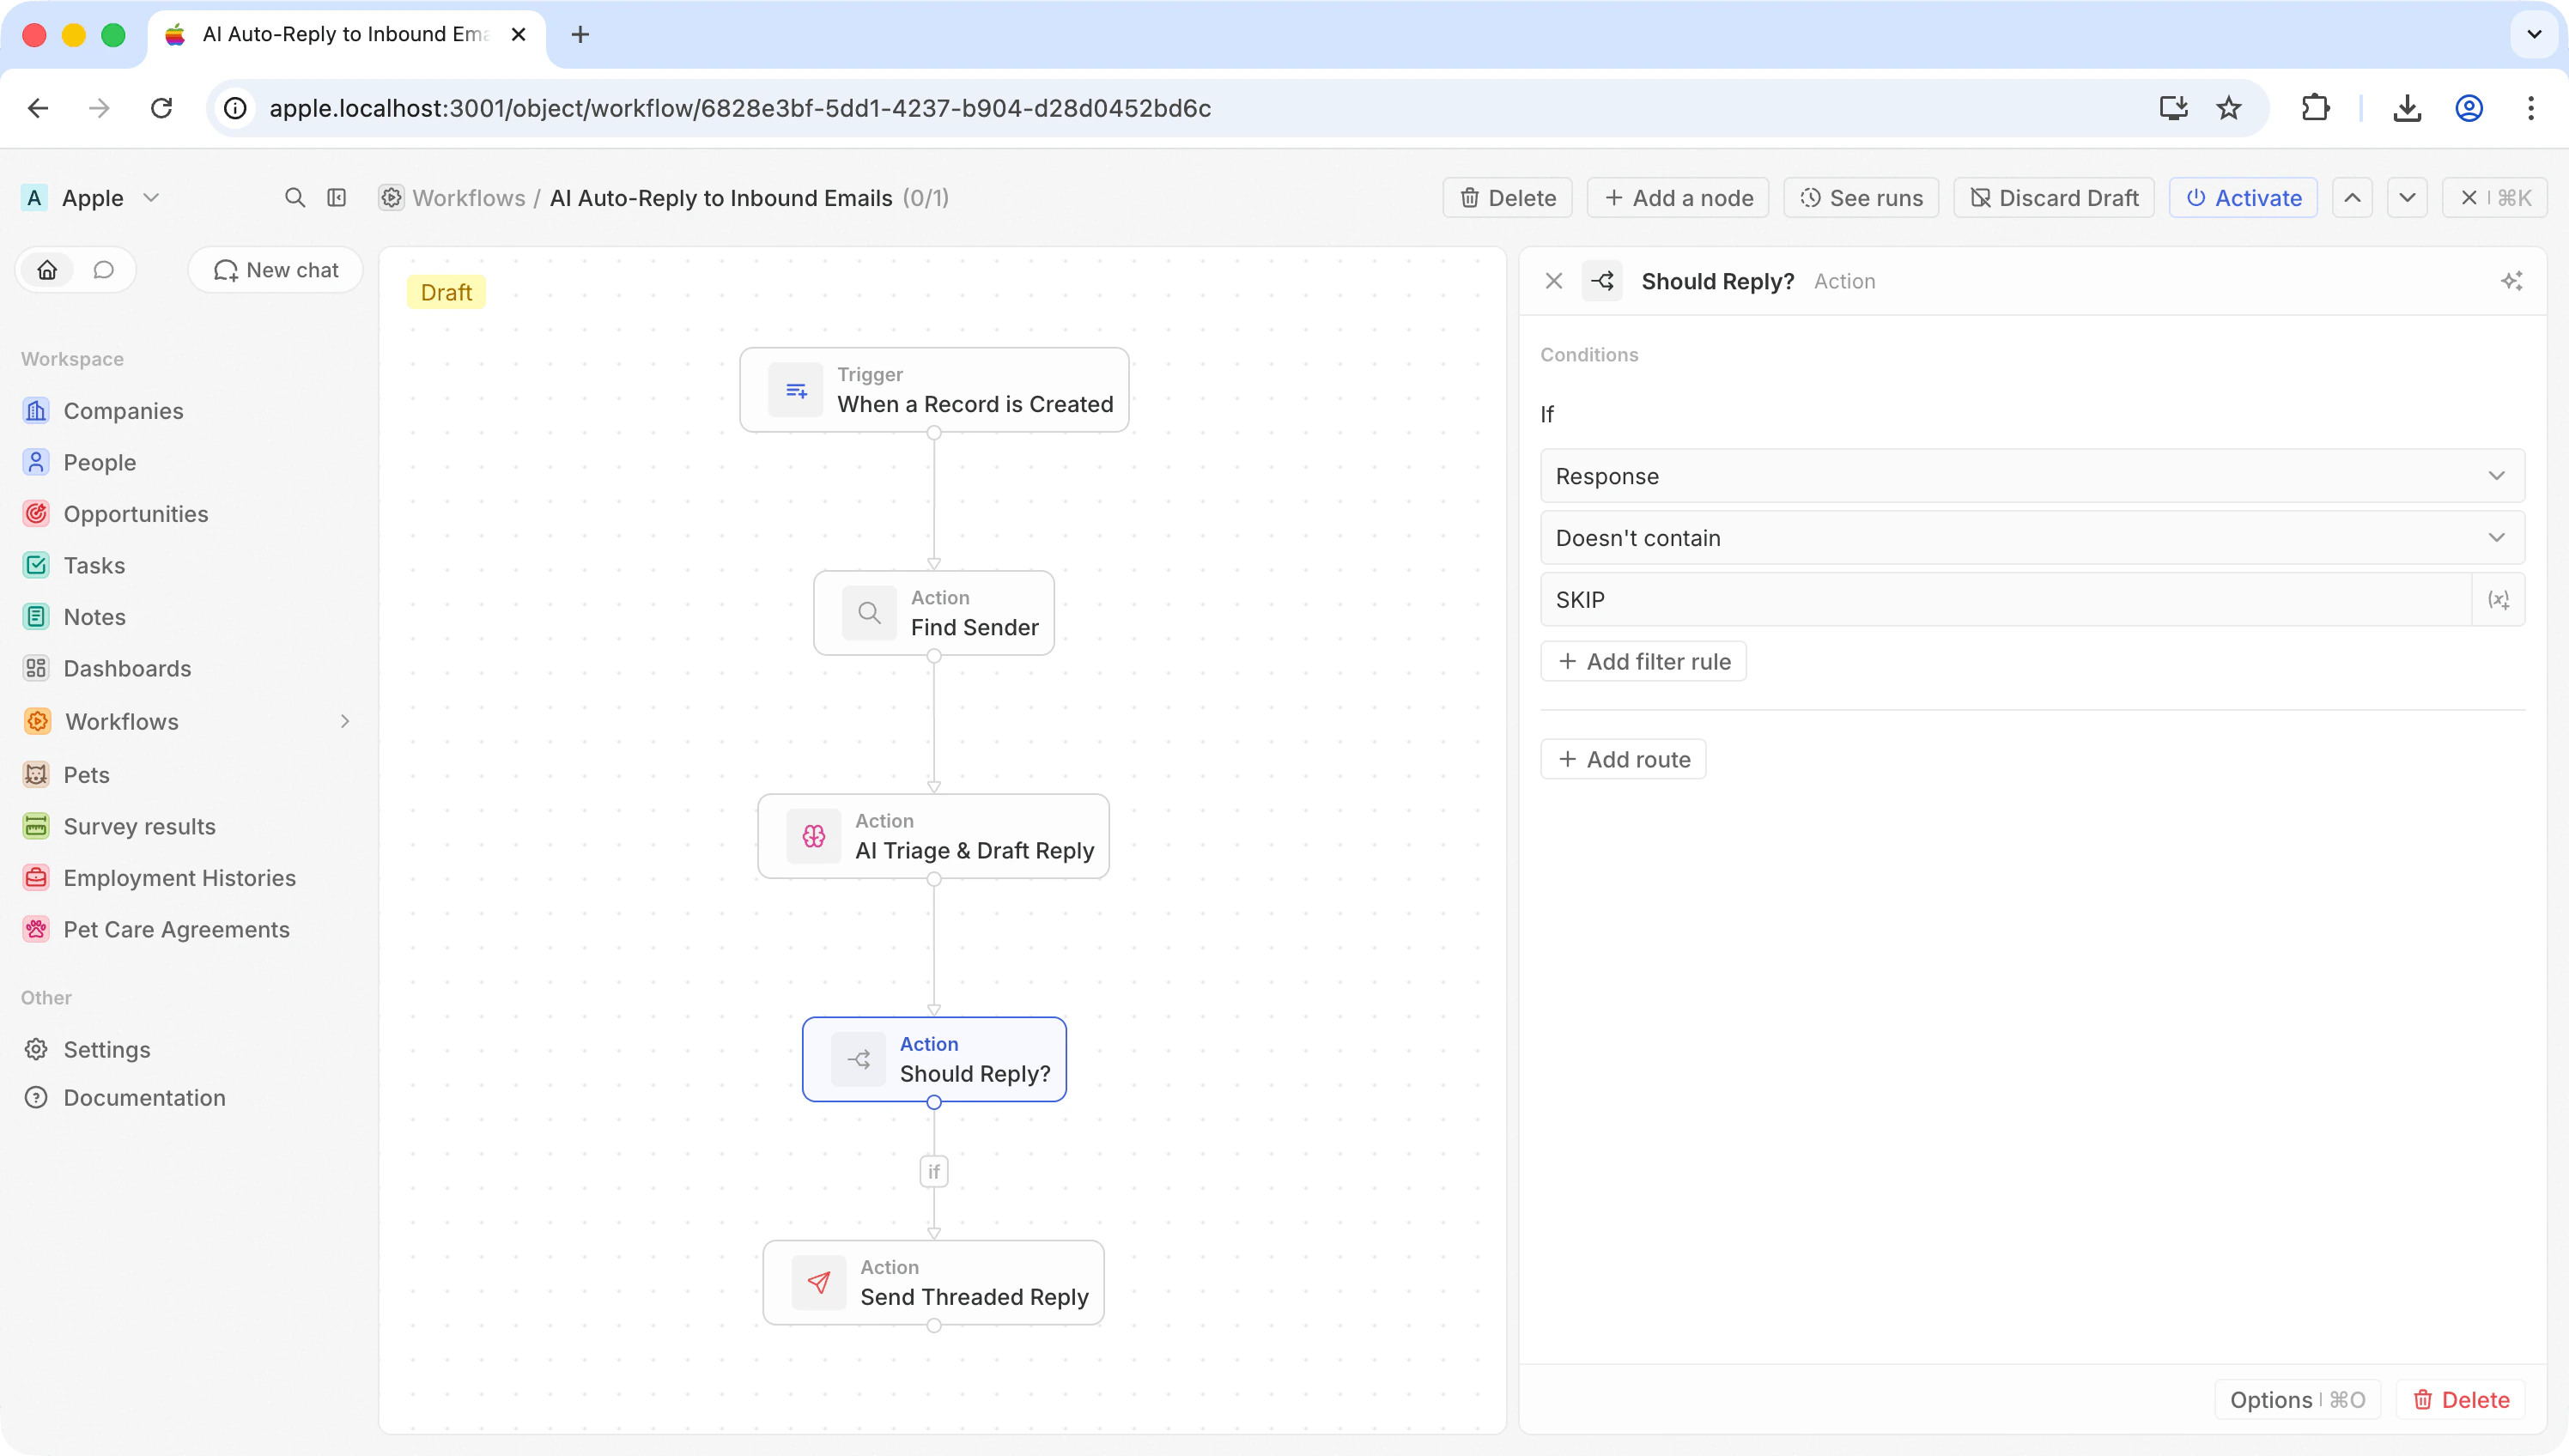Click the if branch label on canvas
This screenshot has width=2569, height=1456.
pos(933,1171)
